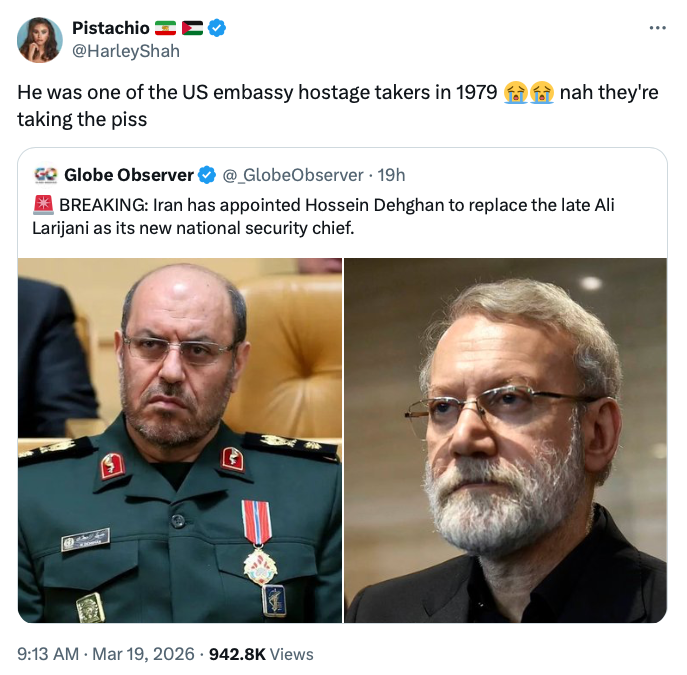Open the Globe Observer account name
The image size is (687, 675).
point(129,175)
